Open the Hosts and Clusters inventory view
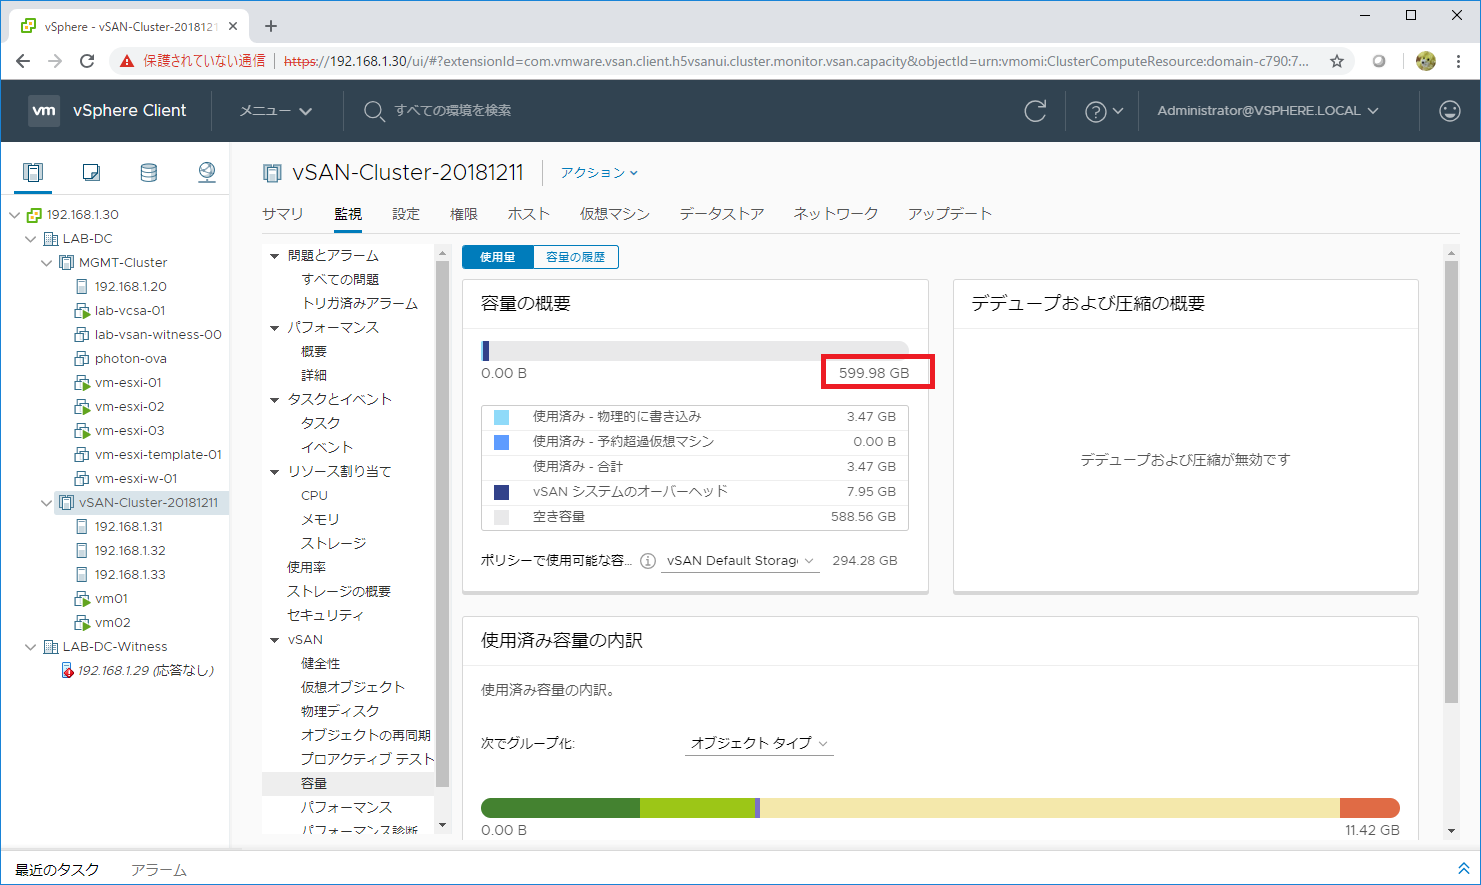The height and width of the screenshot is (885, 1481). (x=33, y=173)
